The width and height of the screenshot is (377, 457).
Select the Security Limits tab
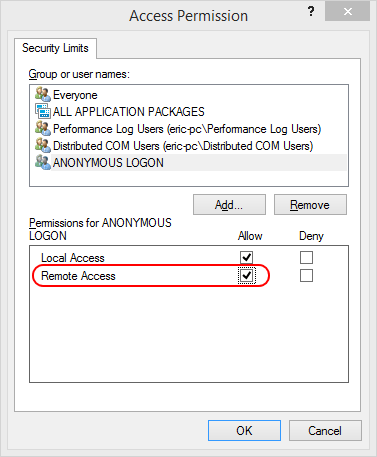tap(55, 48)
